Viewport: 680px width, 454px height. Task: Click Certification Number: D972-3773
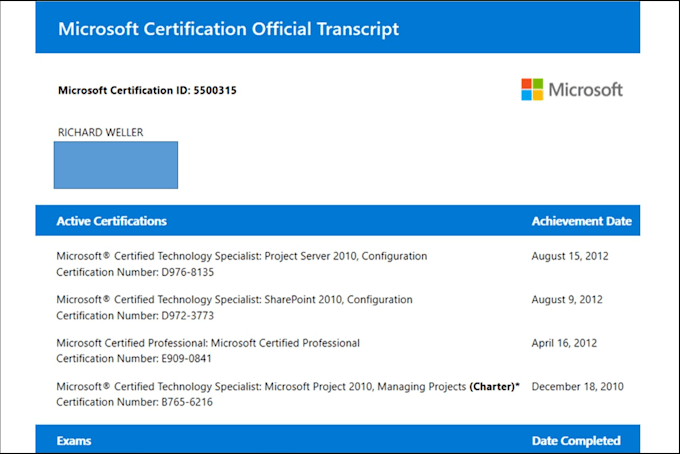(135, 316)
